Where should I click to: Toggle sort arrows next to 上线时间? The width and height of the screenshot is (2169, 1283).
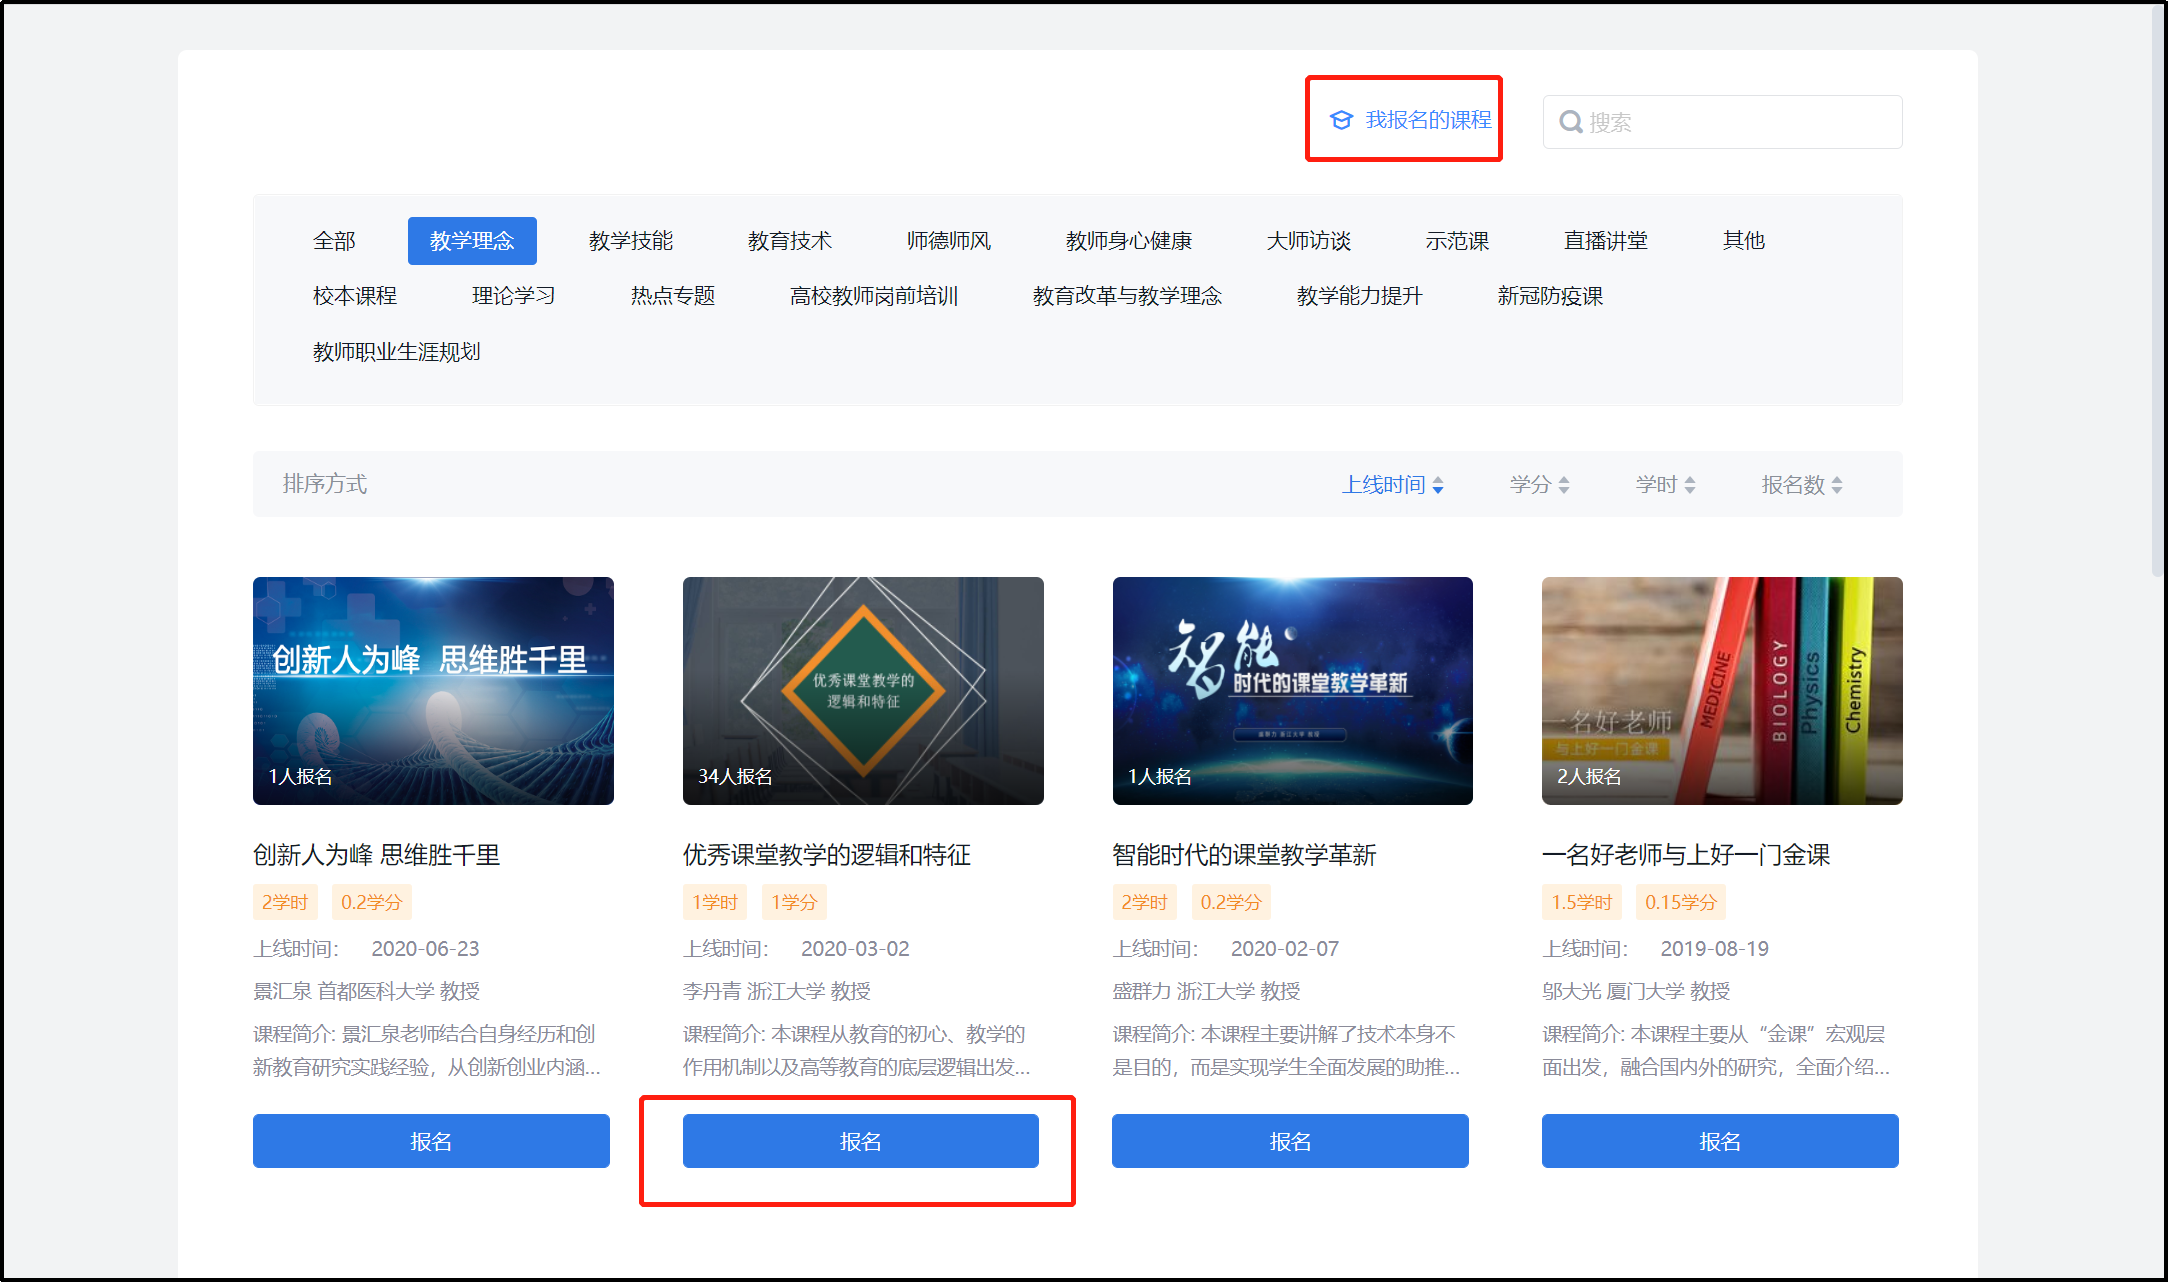[x=1438, y=485]
